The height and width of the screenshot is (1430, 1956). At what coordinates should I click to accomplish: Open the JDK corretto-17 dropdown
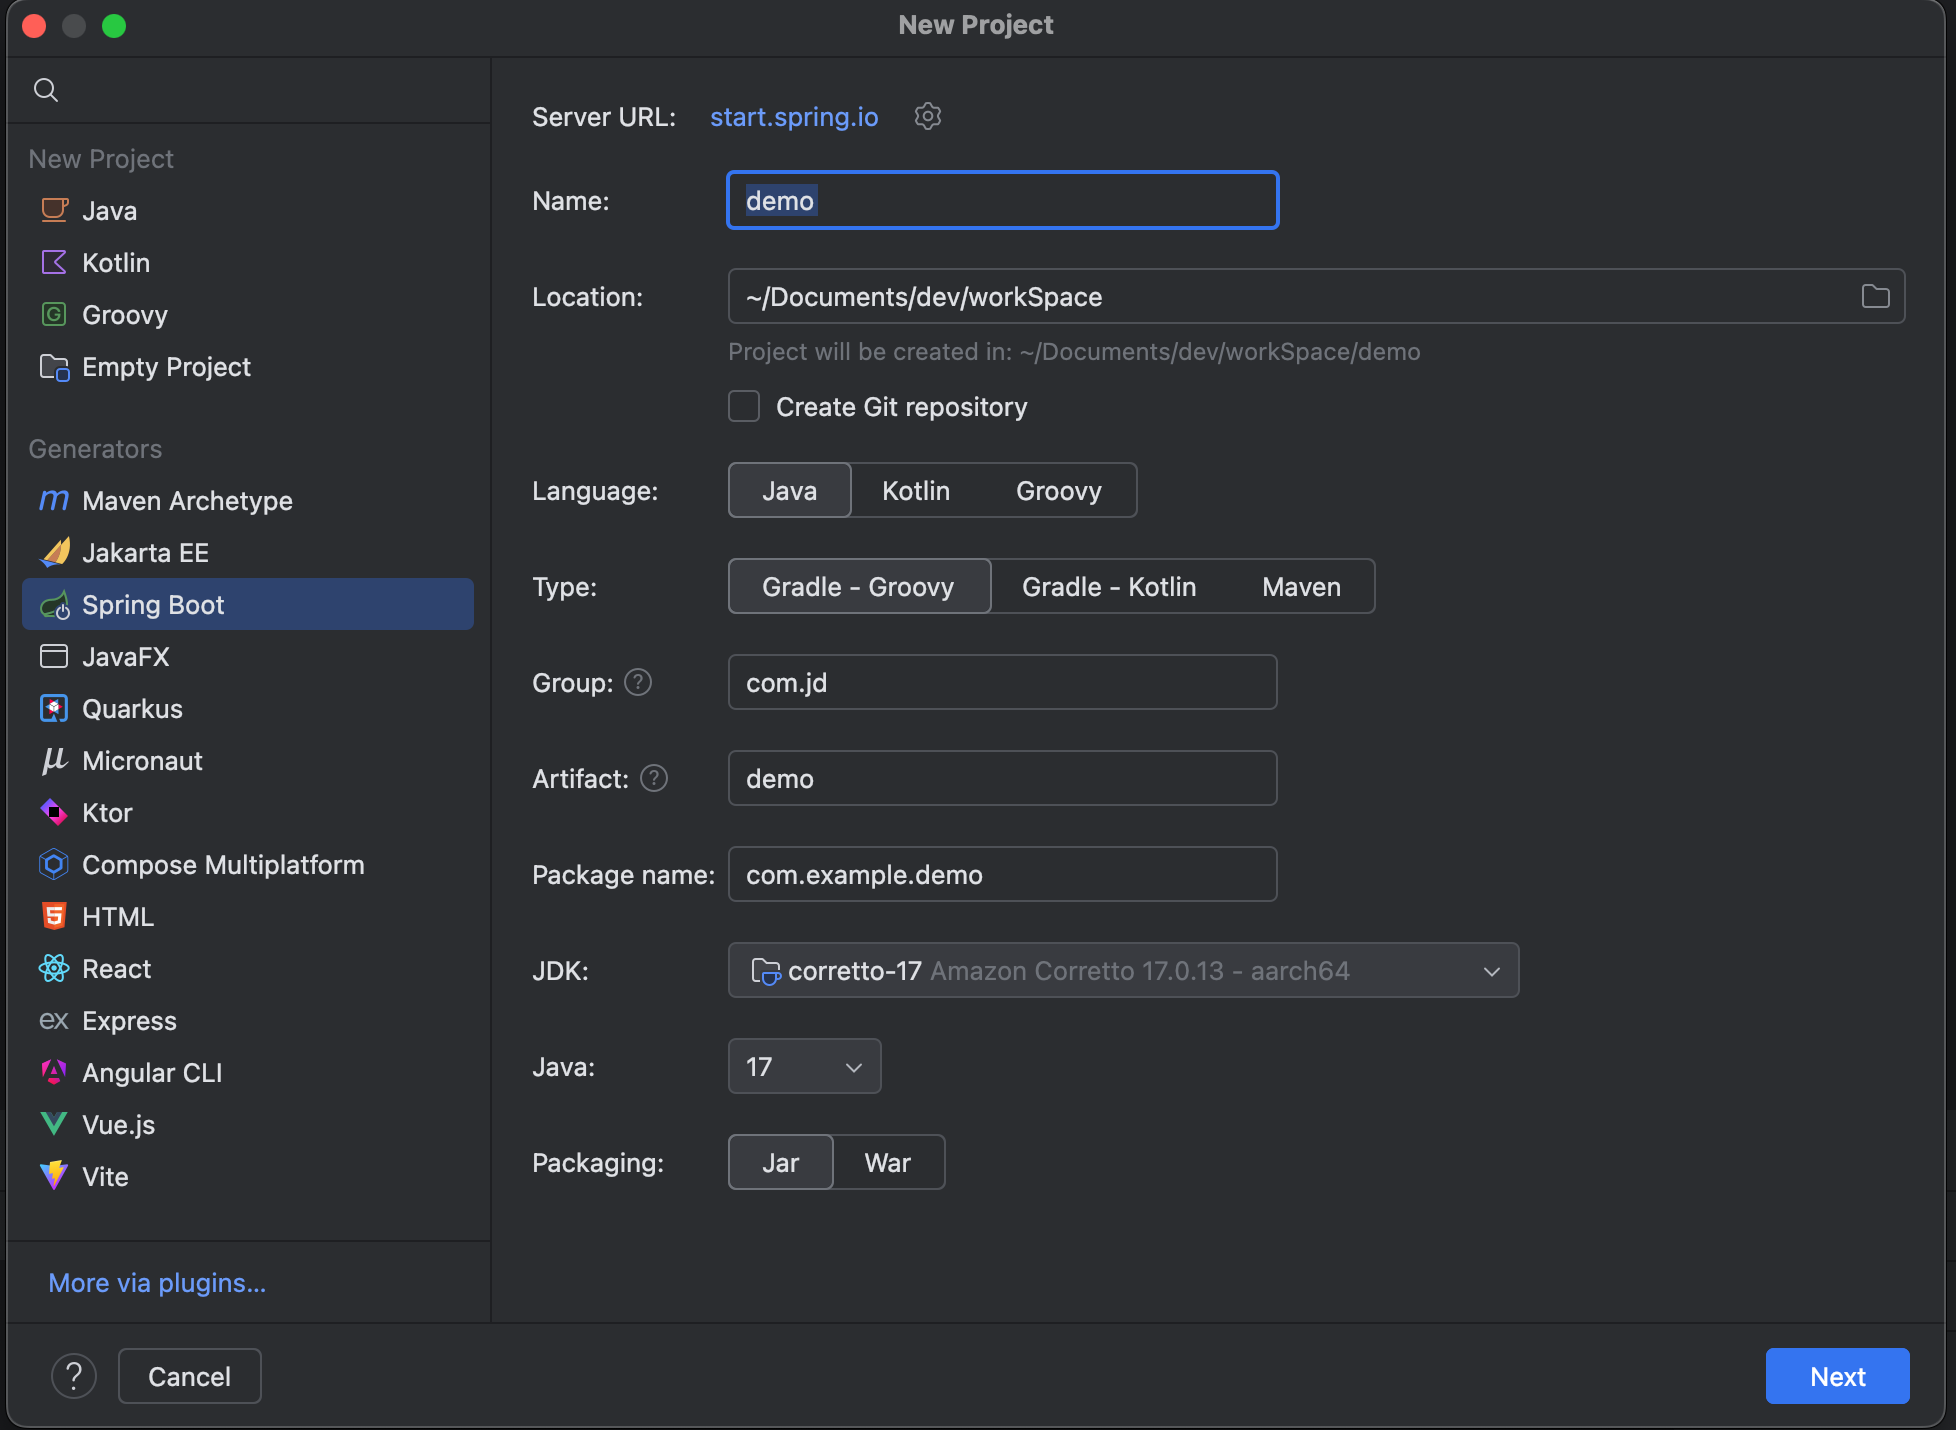coord(1122,971)
